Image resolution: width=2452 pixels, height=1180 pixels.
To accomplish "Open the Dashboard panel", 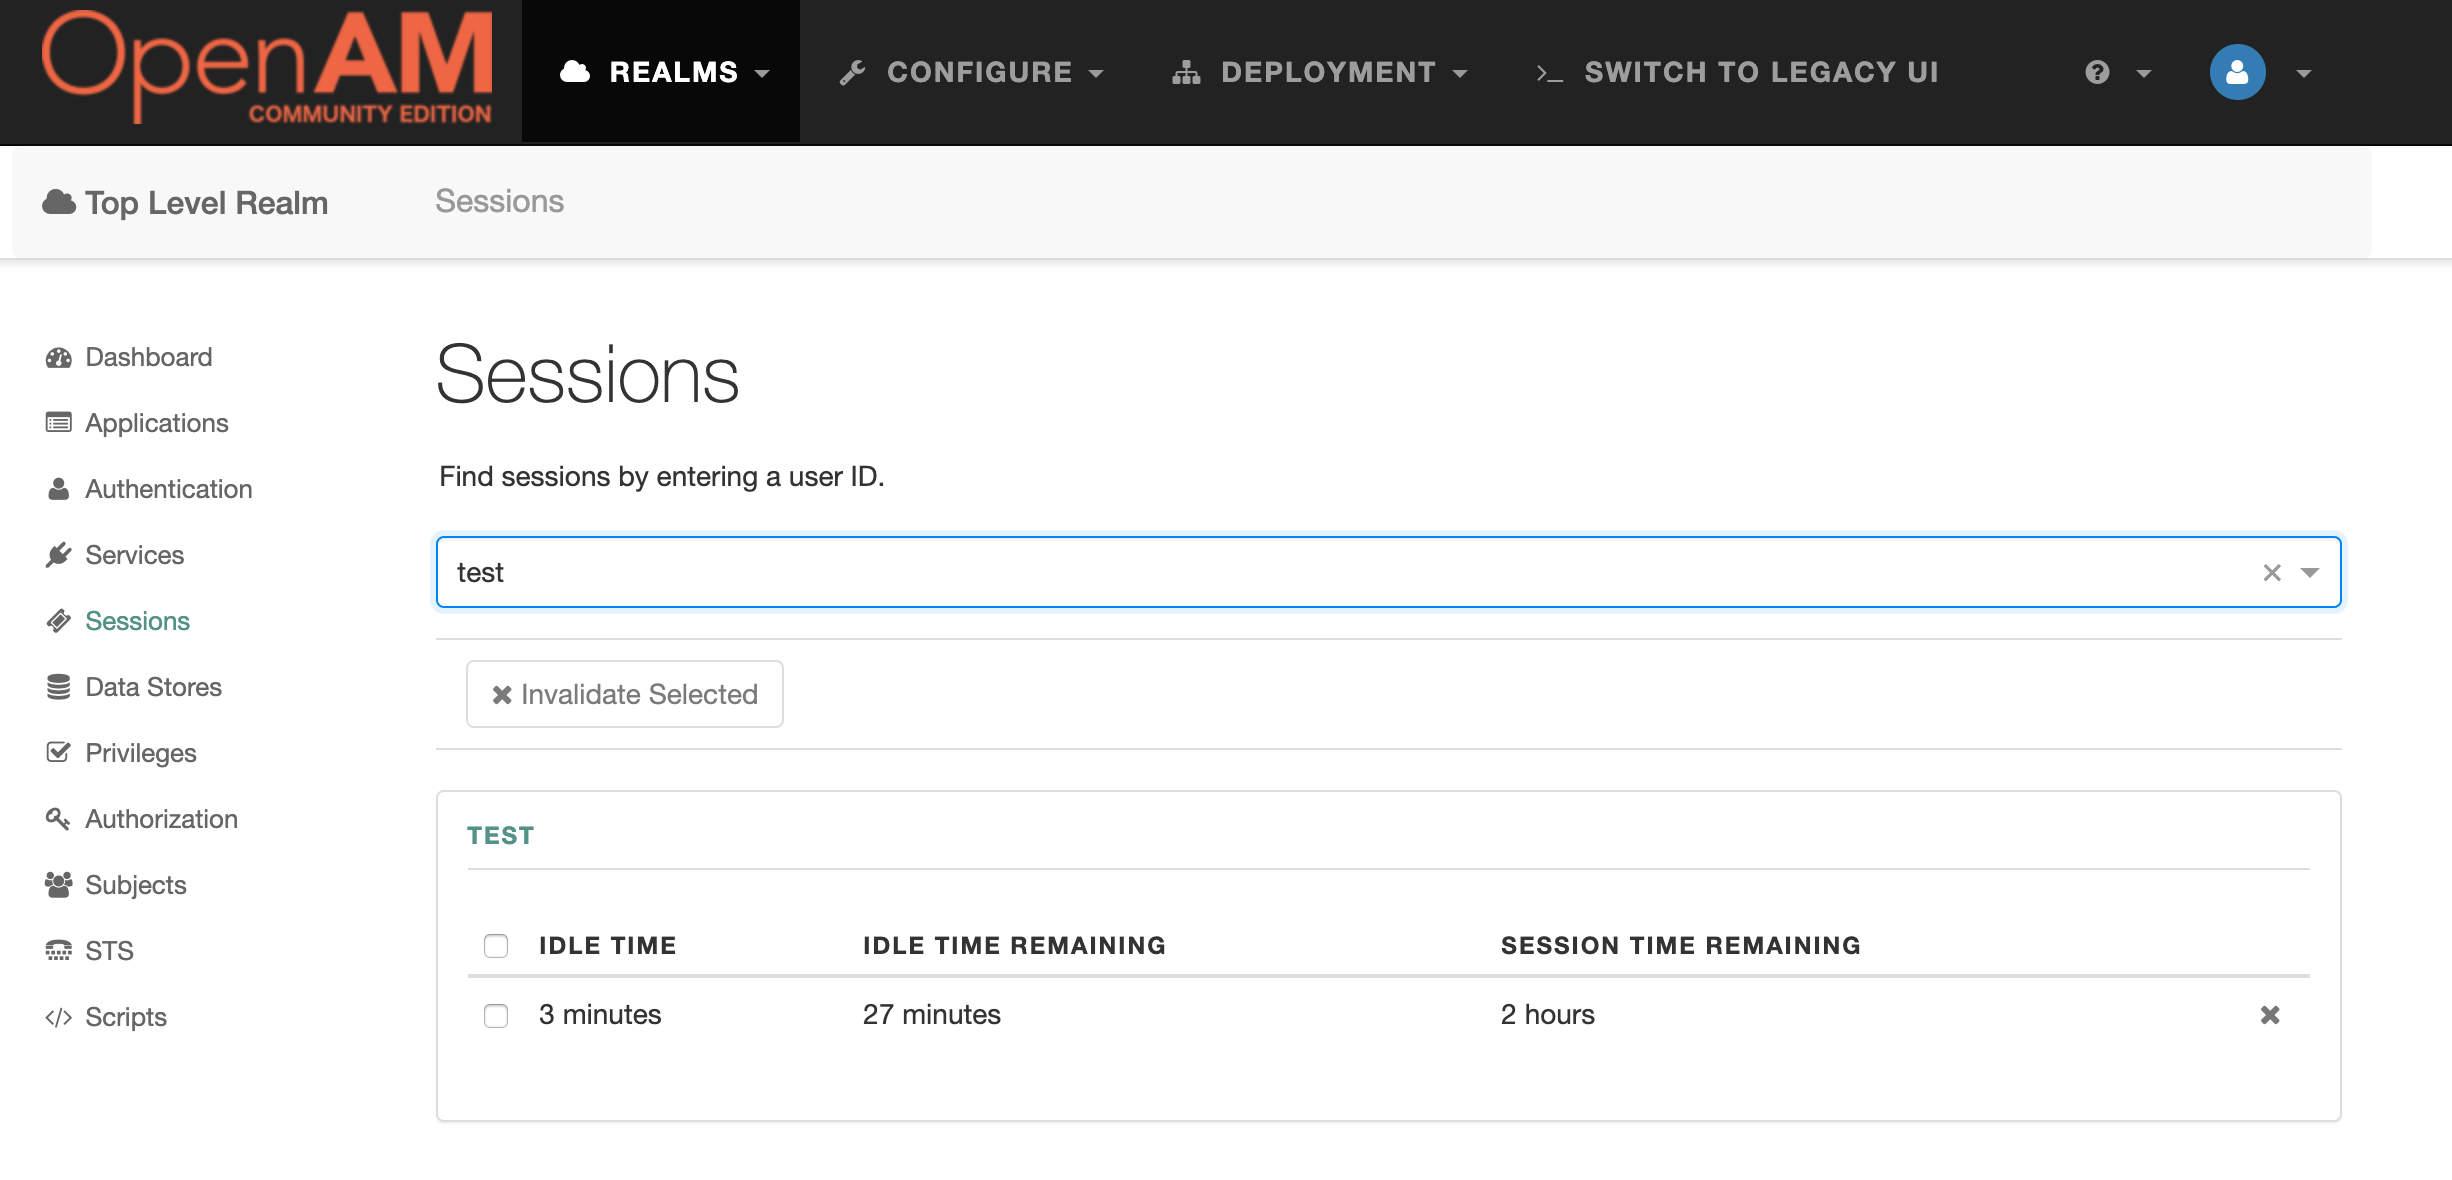I will [x=148, y=357].
